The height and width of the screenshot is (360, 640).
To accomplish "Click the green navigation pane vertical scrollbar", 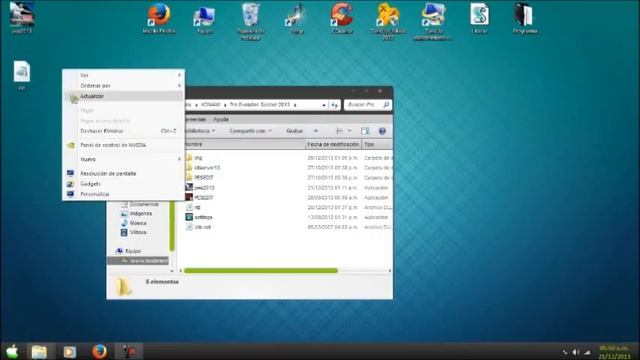I will pyautogui.click(x=172, y=225).
